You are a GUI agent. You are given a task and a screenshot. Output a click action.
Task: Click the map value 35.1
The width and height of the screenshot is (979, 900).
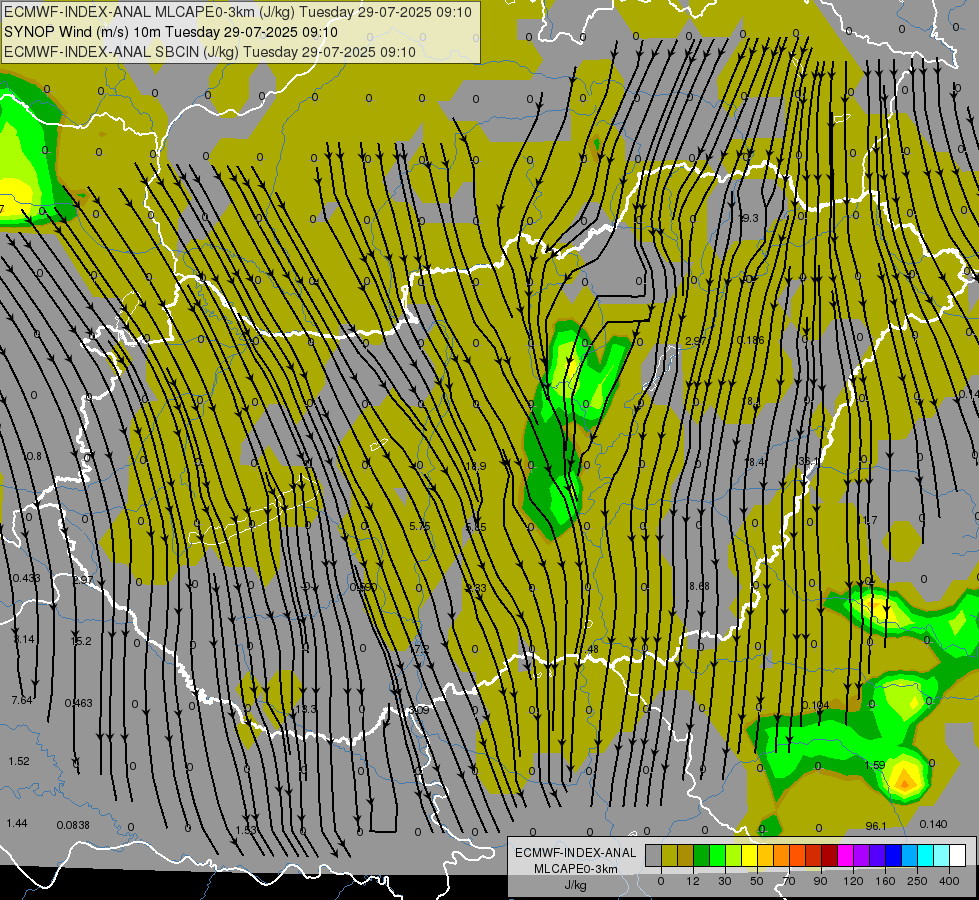[x=809, y=462]
